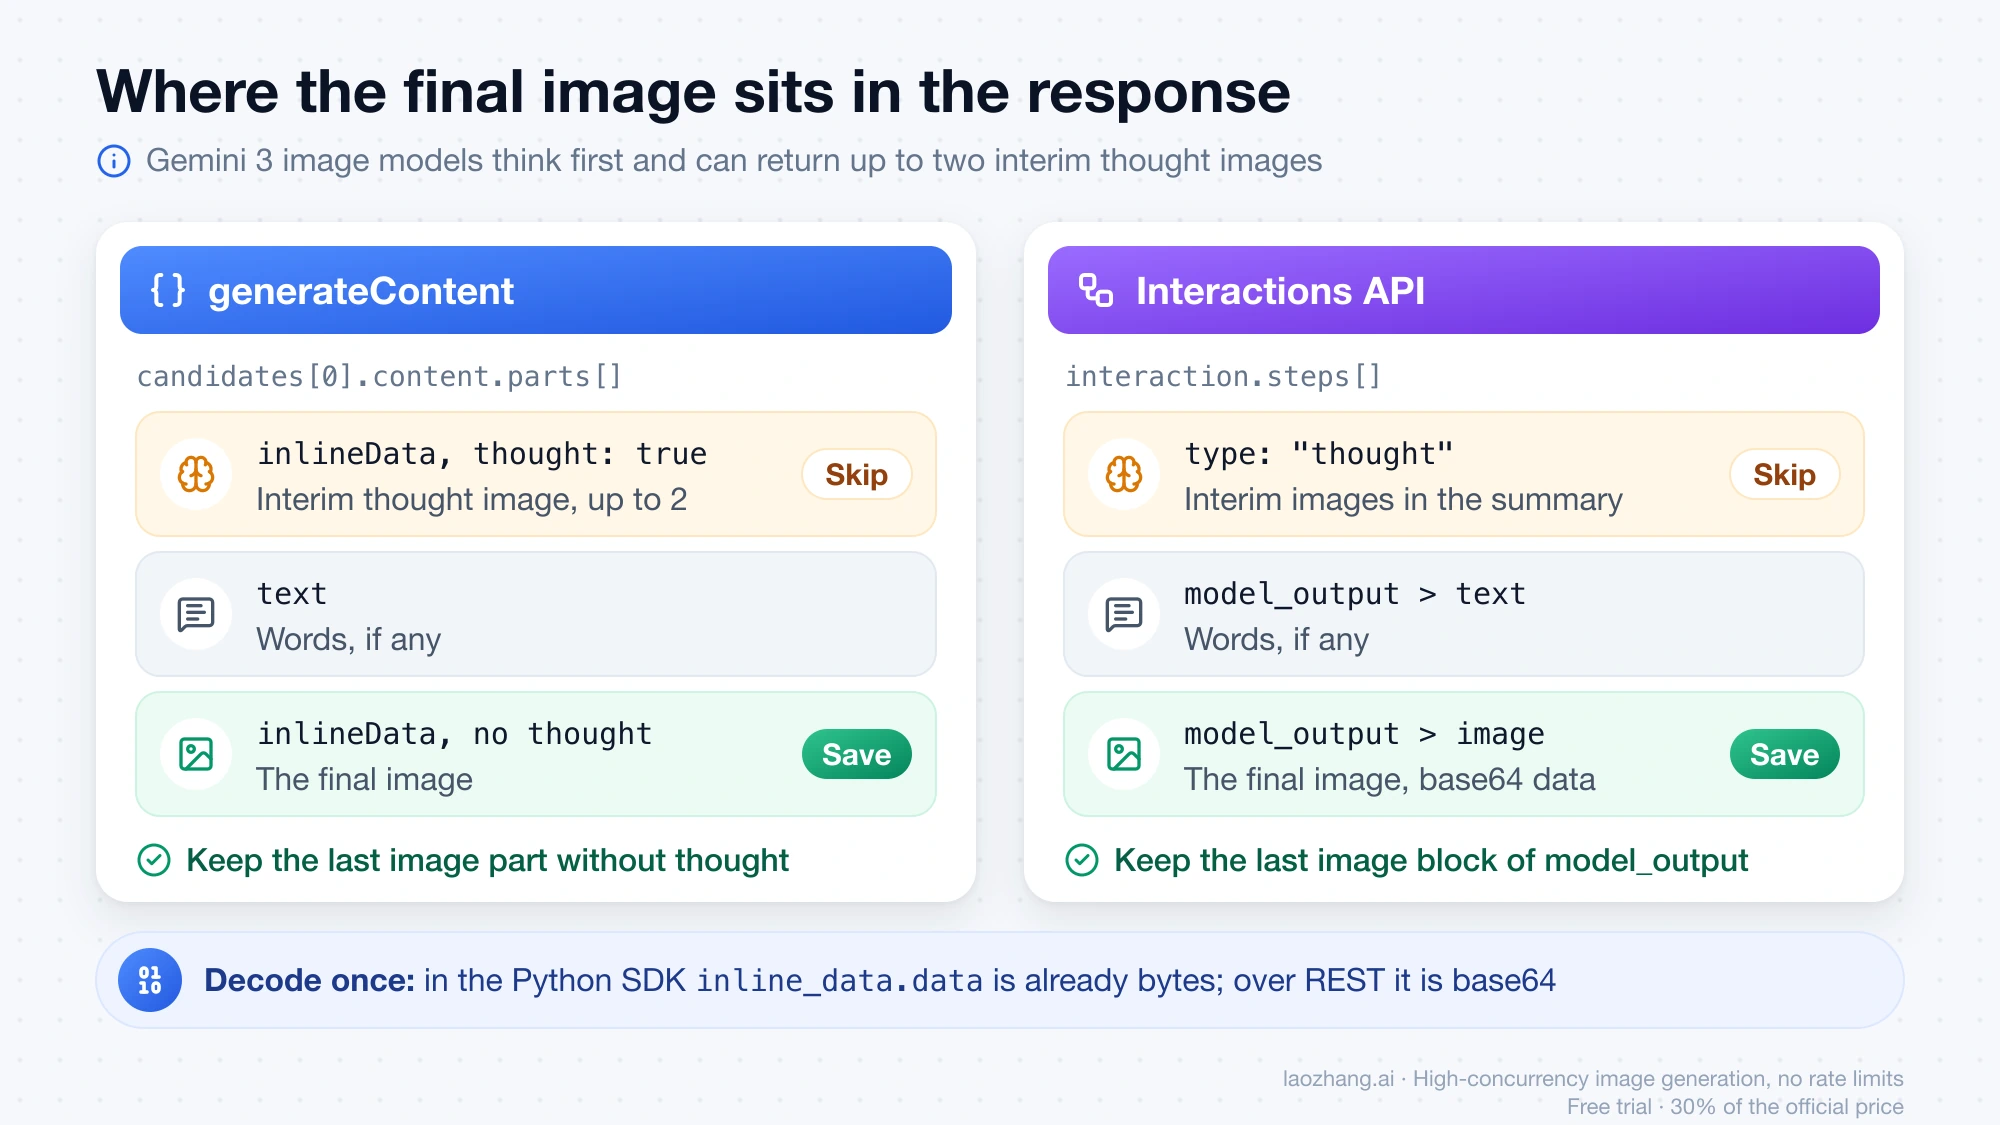The height and width of the screenshot is (1125, 2000).
Task: Click the message icon beside the generateContent text row
Action: click(196, 614)
